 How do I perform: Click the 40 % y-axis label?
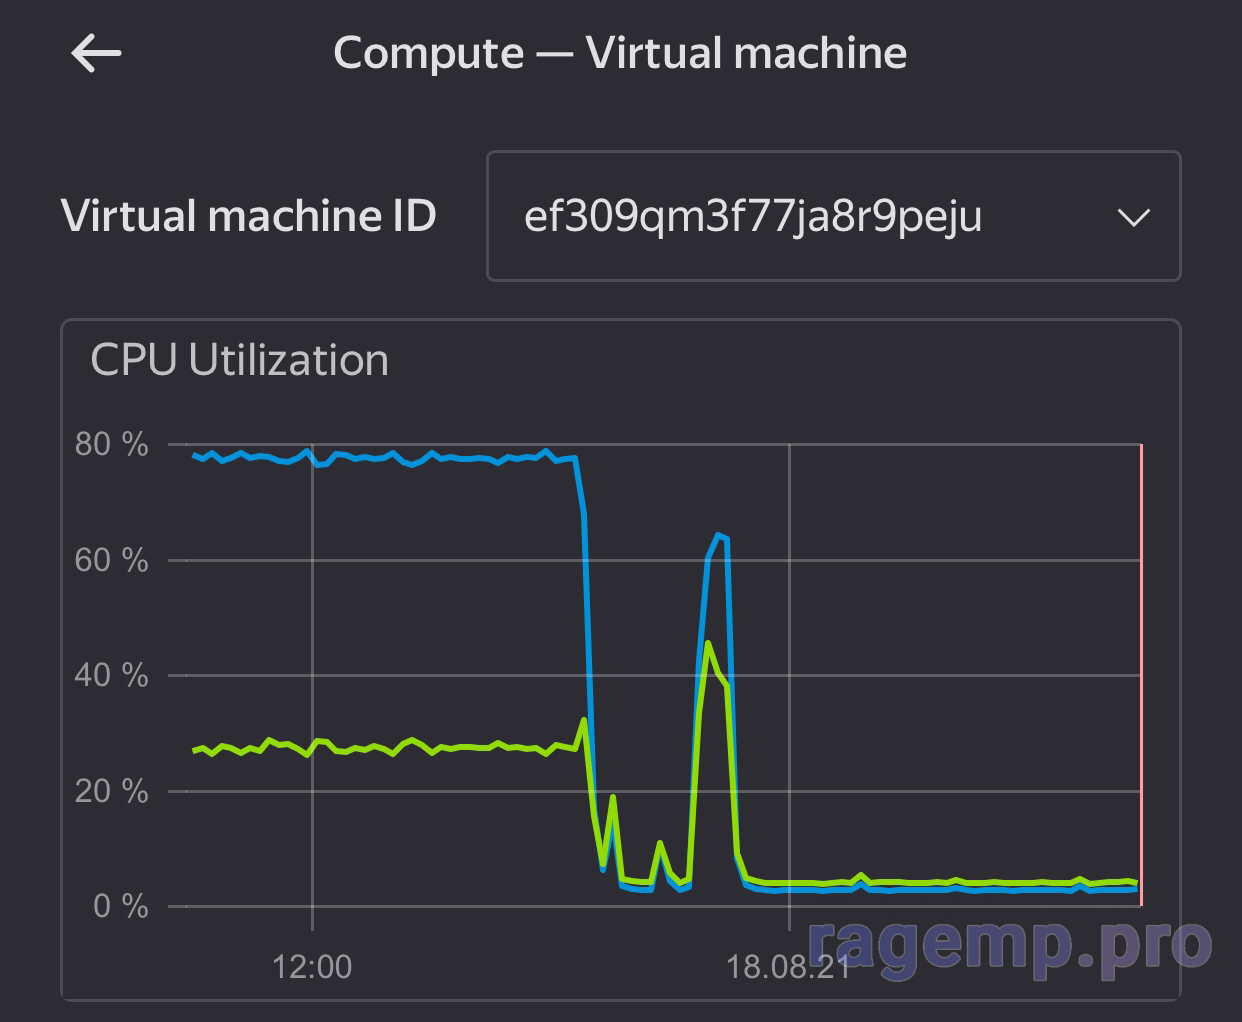[111, 675]
